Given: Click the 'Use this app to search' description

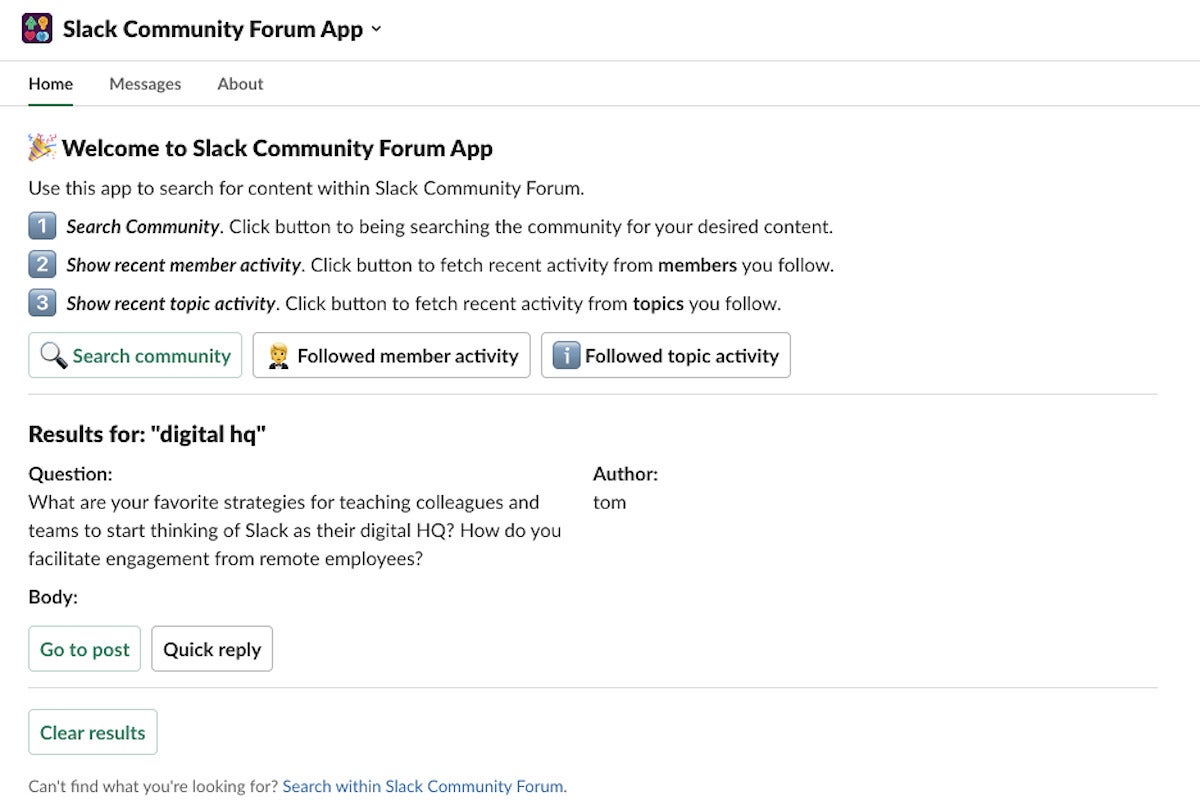Looking at the screenshot, I should point(306,188).
